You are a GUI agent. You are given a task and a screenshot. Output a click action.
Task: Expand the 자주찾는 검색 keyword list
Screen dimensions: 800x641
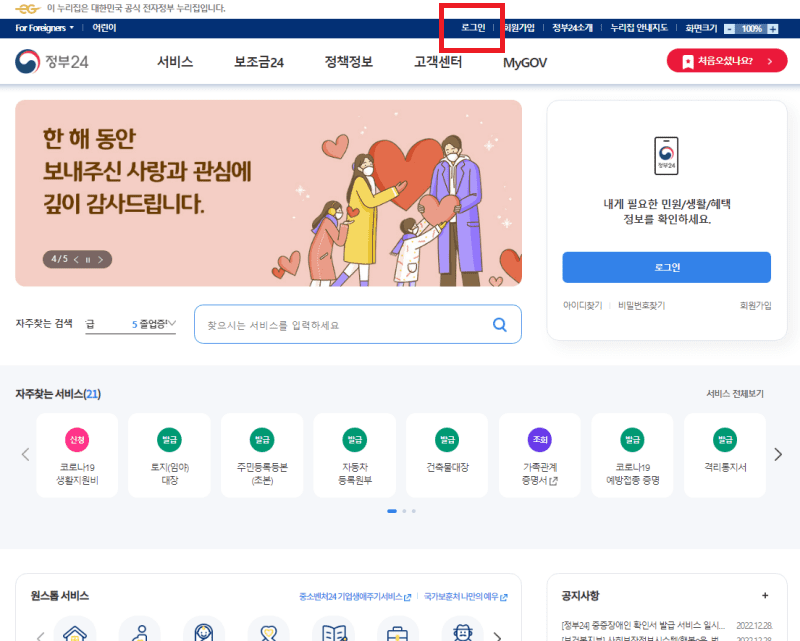(172, 323)
